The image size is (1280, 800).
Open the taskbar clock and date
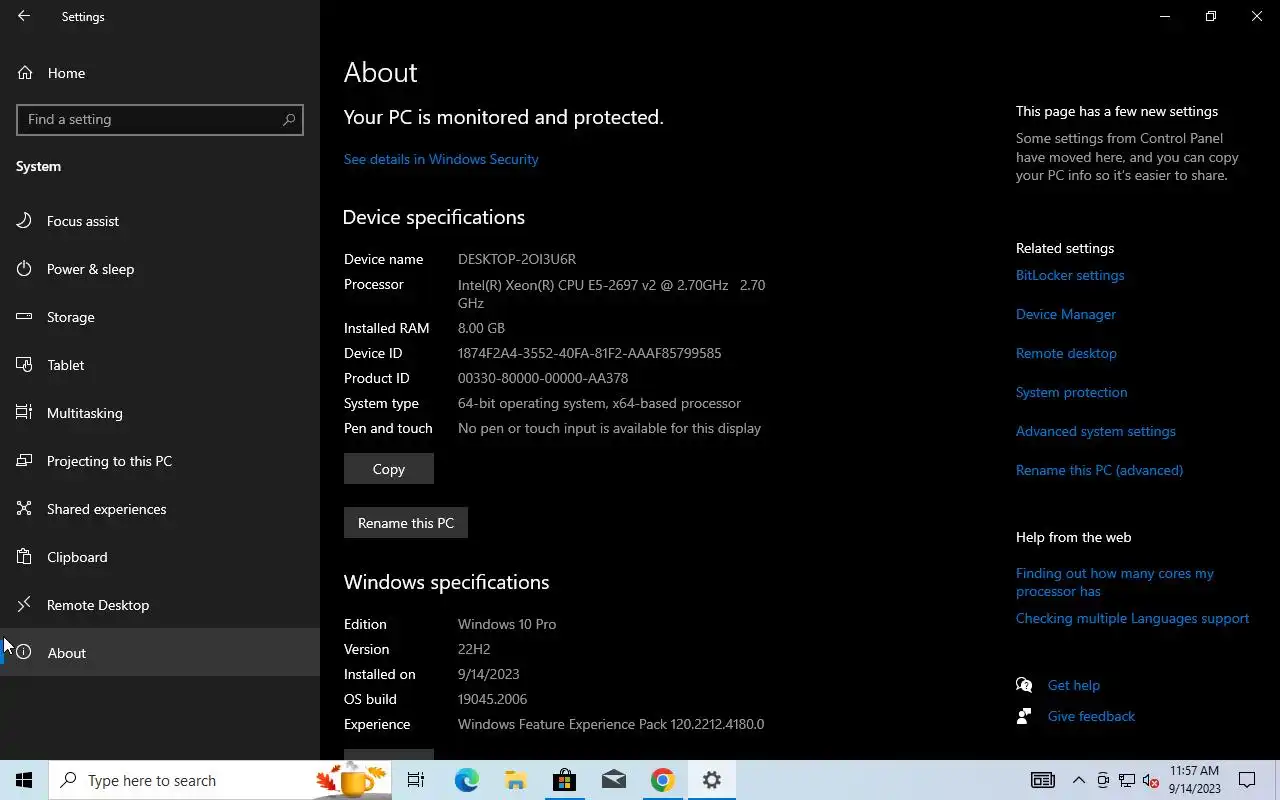pyautogui.click(x=1194, y=780)
